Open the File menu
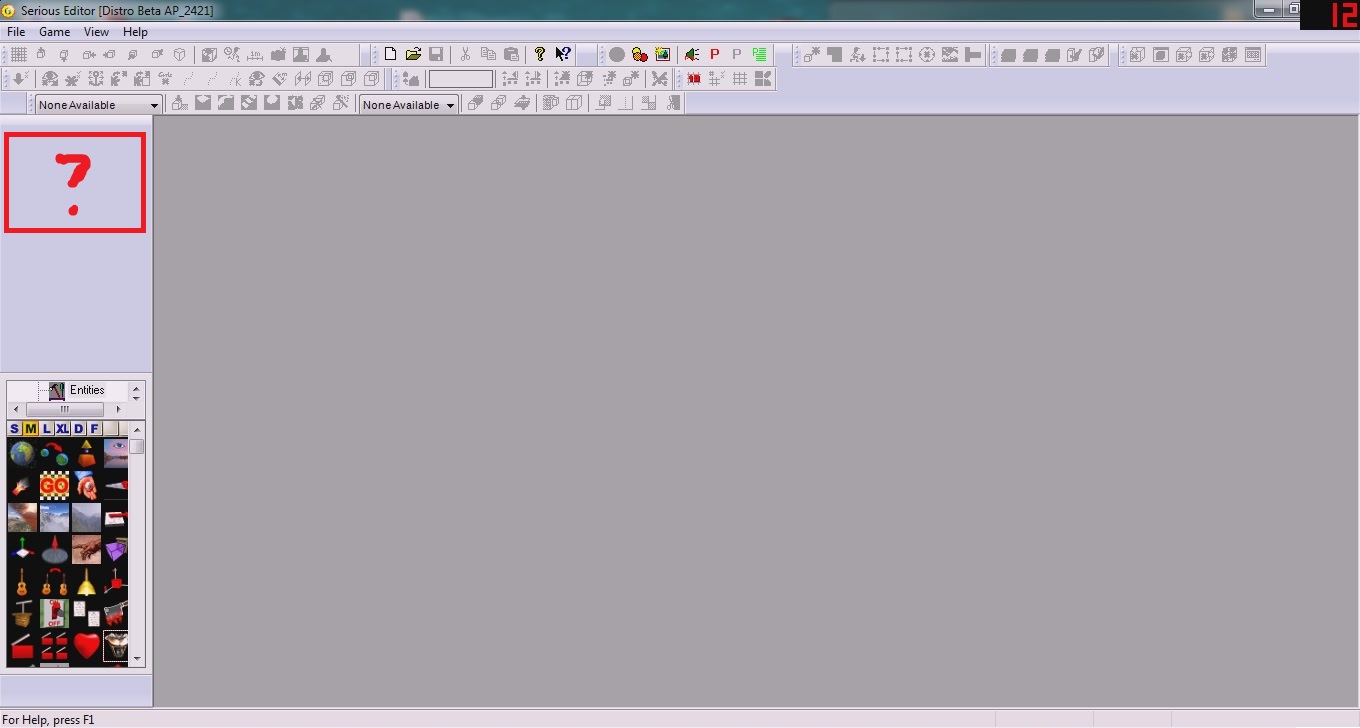Image resolution: width=1360 pixels, height=728 pixels. [x=16, y=32]
